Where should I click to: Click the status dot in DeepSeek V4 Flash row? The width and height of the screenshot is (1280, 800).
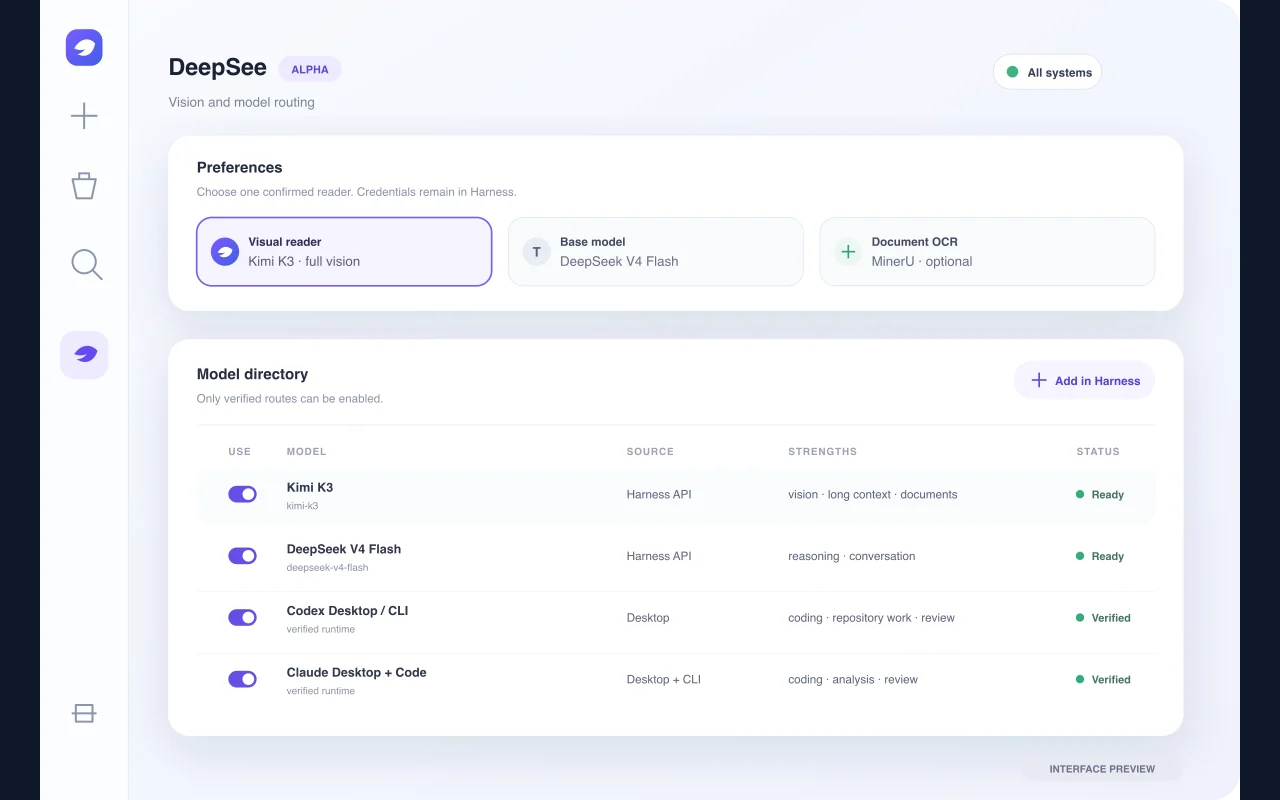pyautogui.click(x=1080, y=556)
